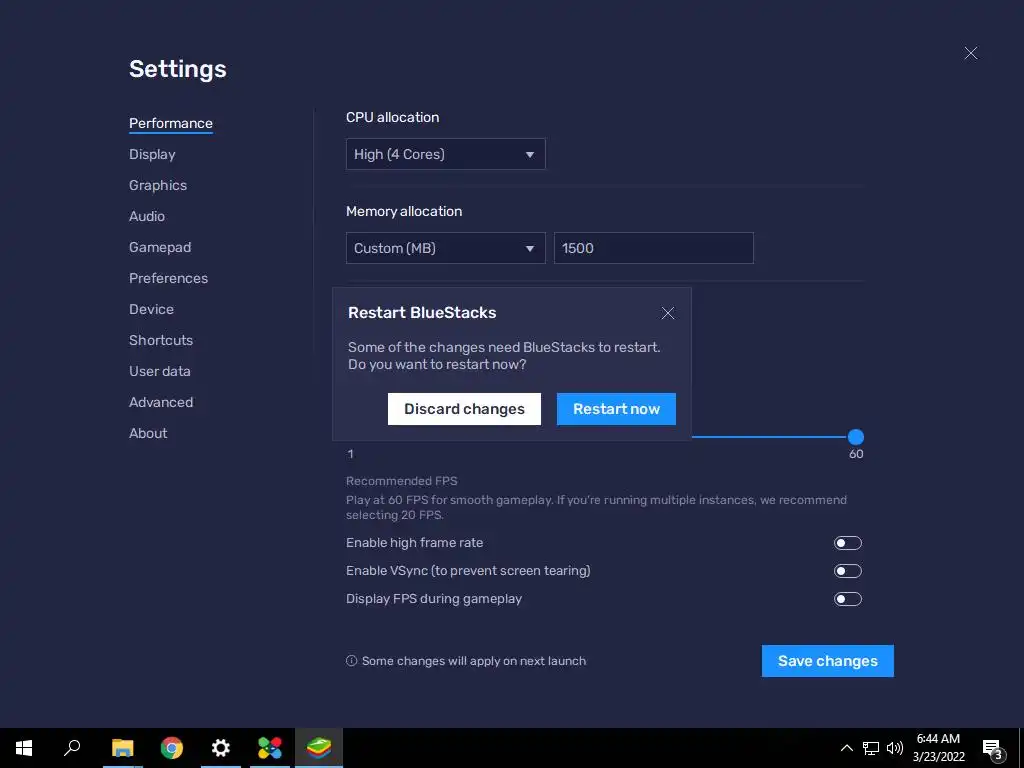Switch to Advanced settings
1024x768 pixels.
point(161,402)
